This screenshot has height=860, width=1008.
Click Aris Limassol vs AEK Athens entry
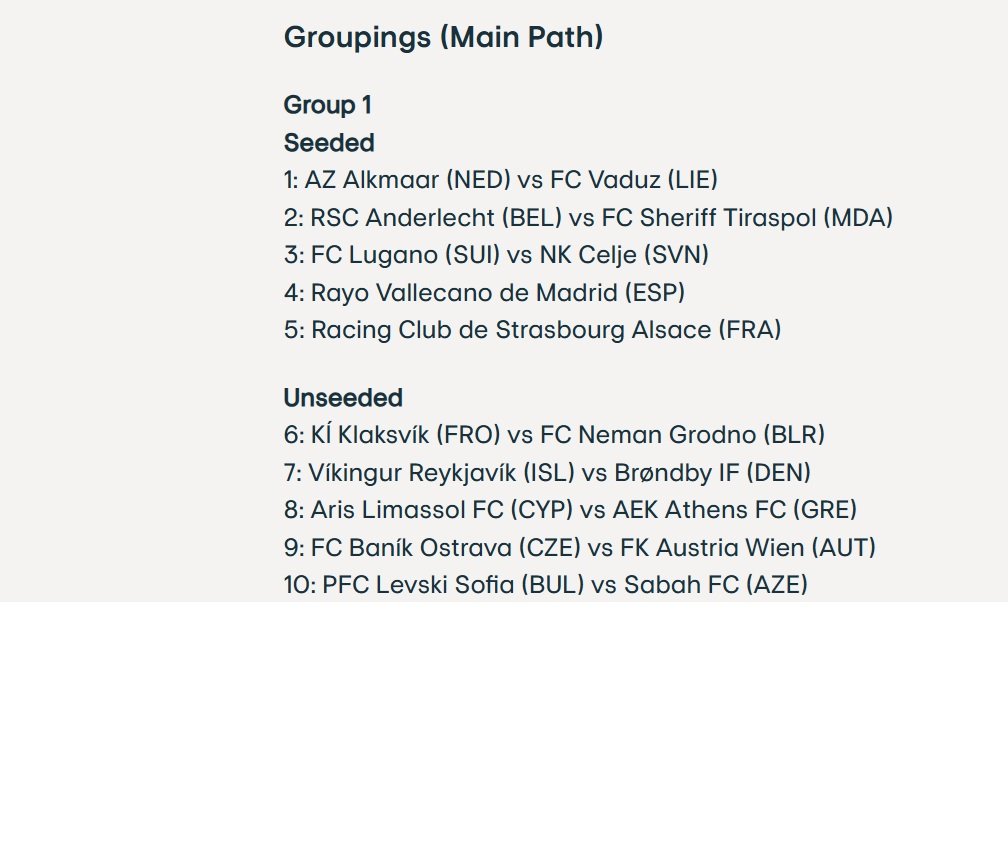click(570, 510)
